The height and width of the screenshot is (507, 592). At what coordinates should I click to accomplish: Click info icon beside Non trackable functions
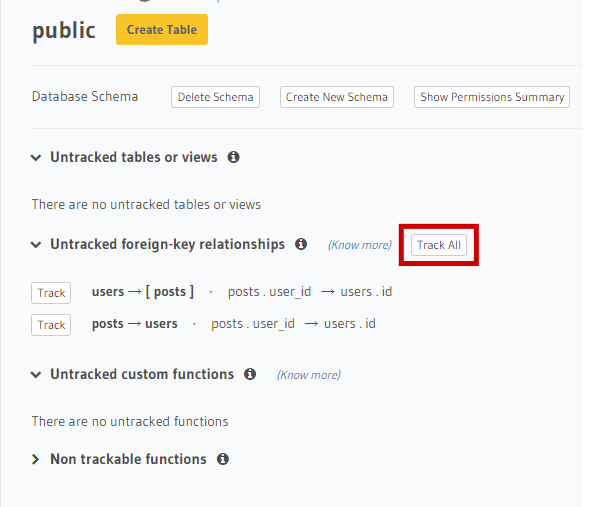click(x=223, y=459)
